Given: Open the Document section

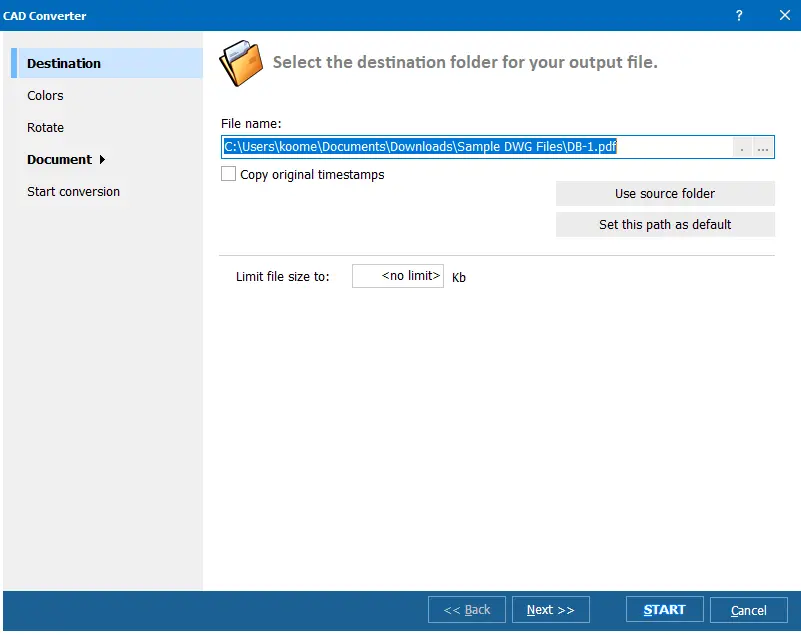Looking at the screenshot, I should [x=59, y=160].
